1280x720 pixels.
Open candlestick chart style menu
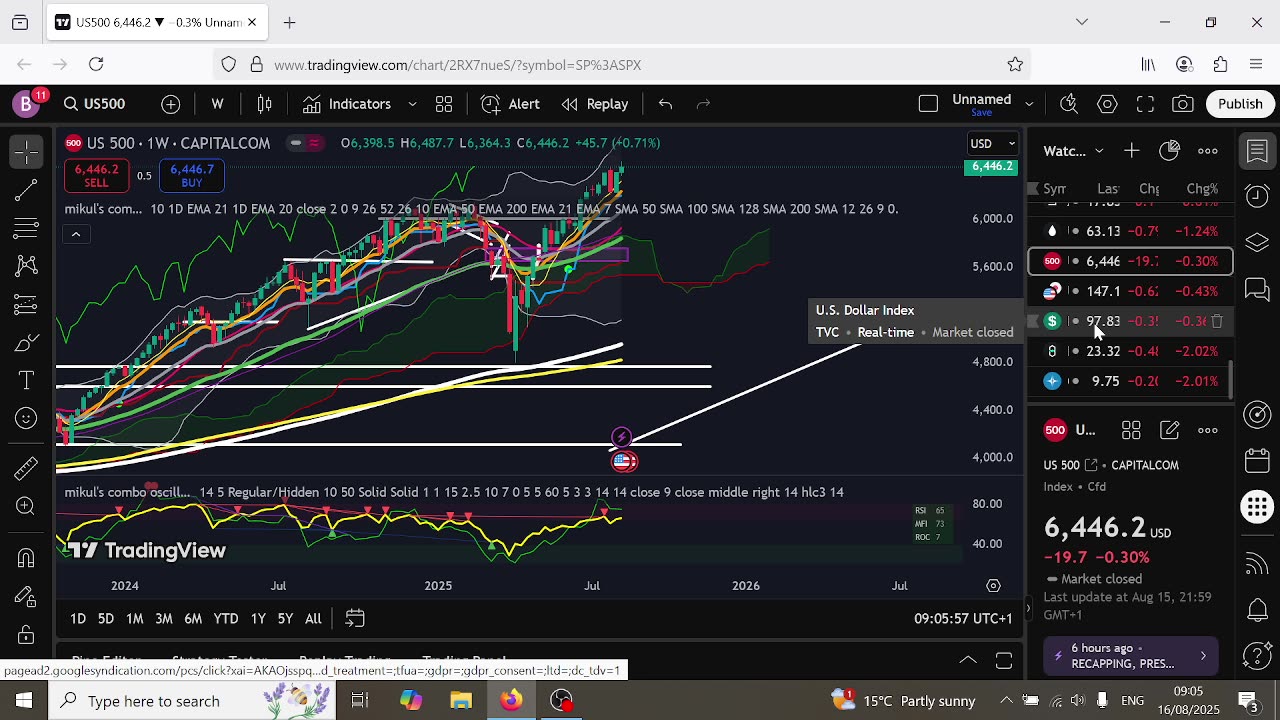(x=265, y=104)
